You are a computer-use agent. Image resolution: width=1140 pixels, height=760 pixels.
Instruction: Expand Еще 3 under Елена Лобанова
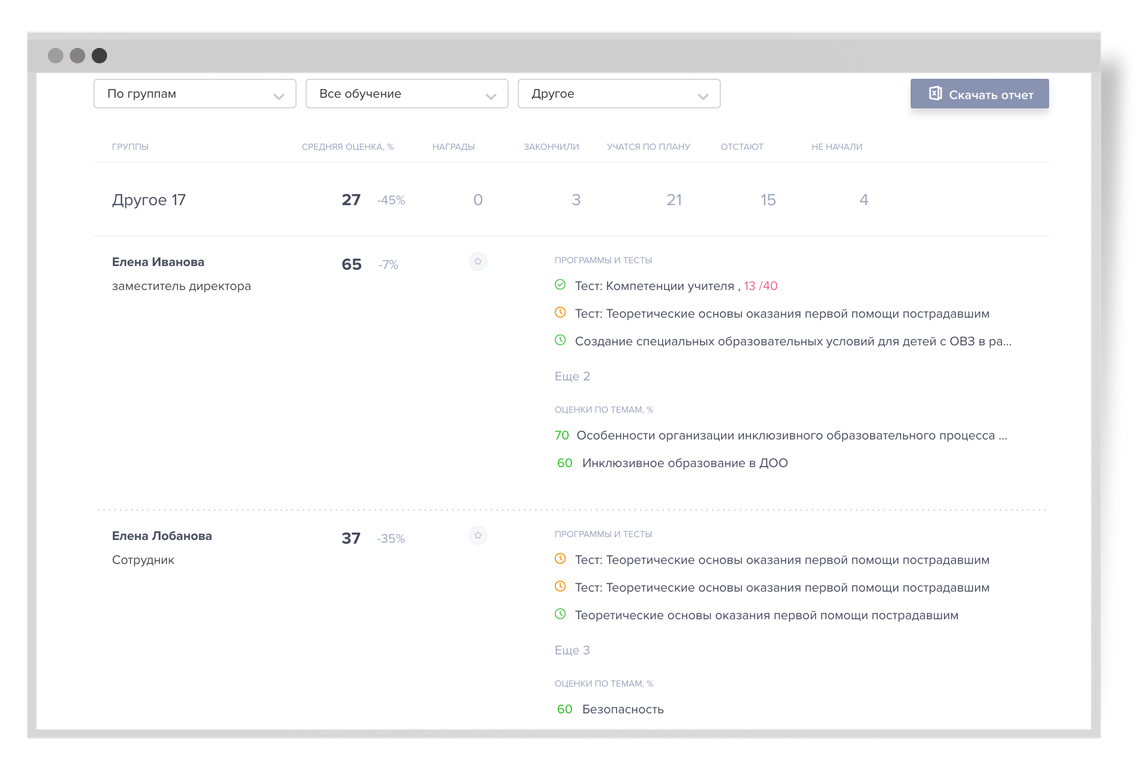(572, 650)
